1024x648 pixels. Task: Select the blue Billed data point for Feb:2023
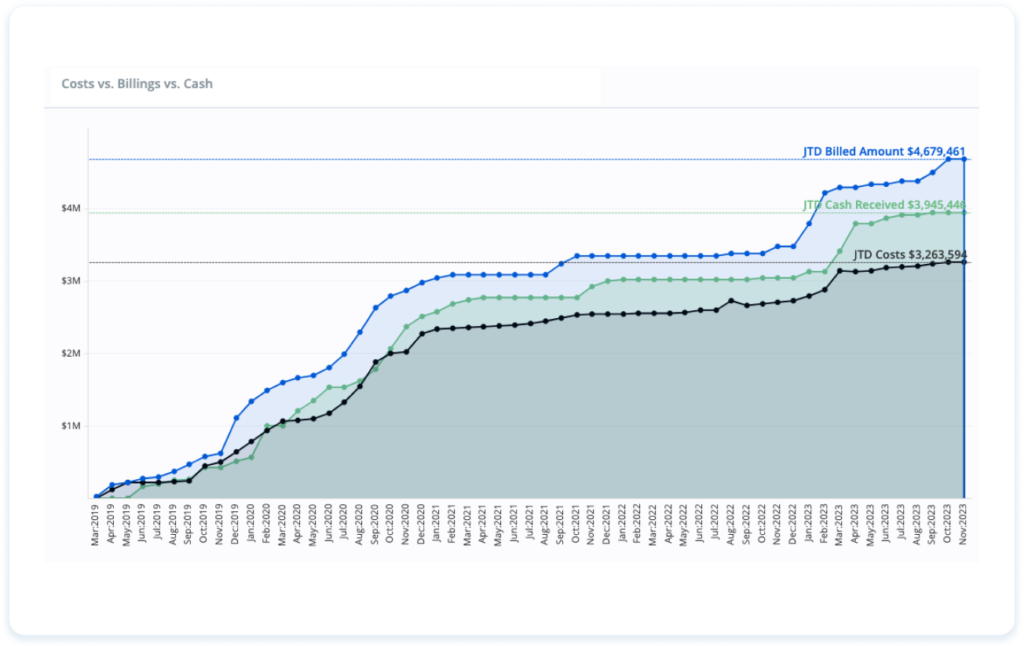(824, 193)
